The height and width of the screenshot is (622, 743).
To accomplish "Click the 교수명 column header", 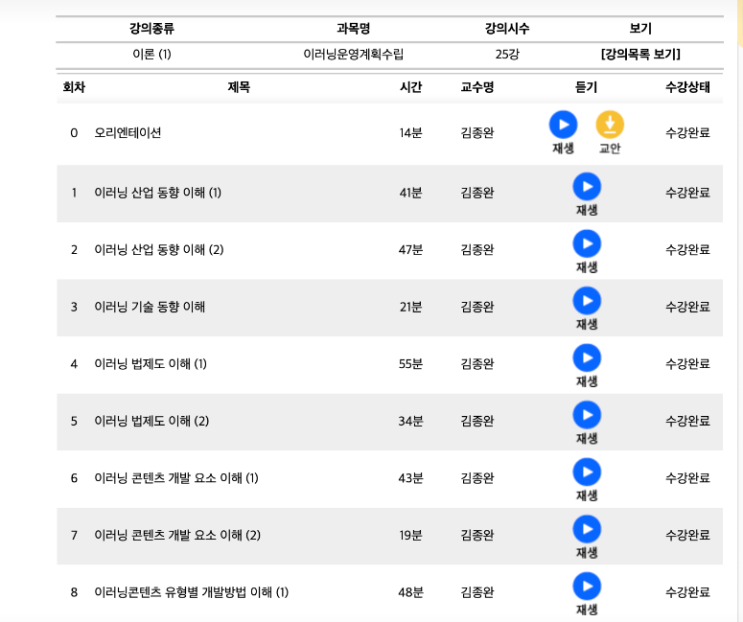I will (477, 88).
